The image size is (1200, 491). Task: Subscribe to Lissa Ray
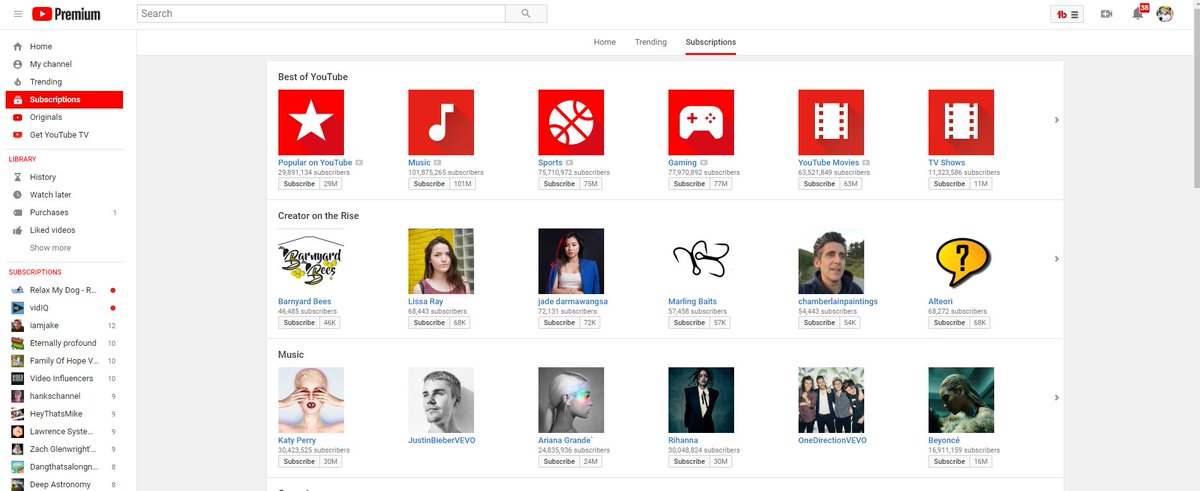(429, 323)
